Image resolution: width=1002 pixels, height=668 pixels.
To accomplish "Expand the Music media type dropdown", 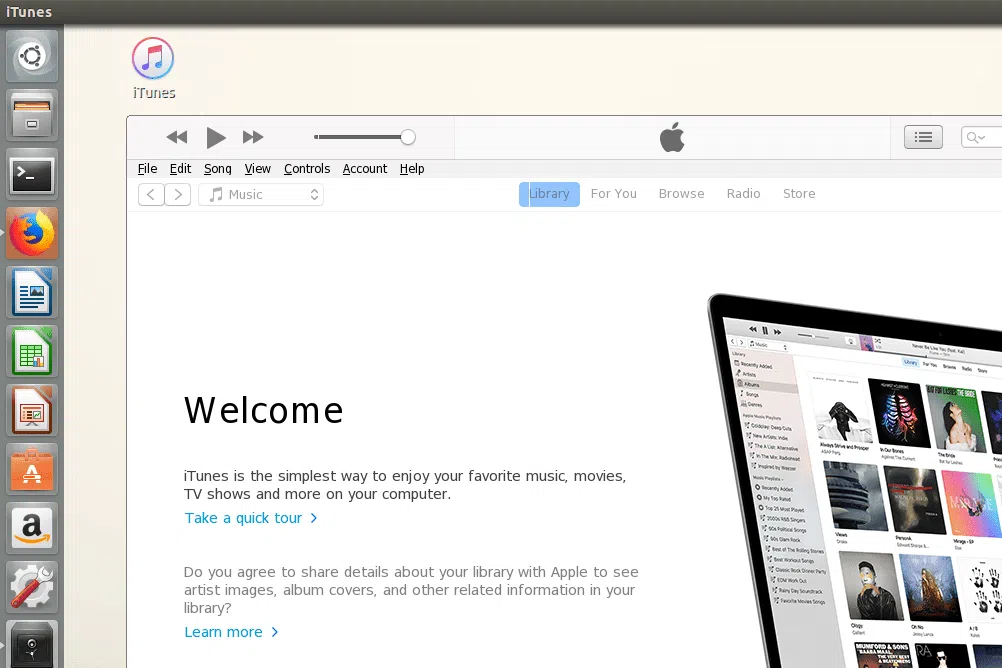I will click(x=261, y=194).
